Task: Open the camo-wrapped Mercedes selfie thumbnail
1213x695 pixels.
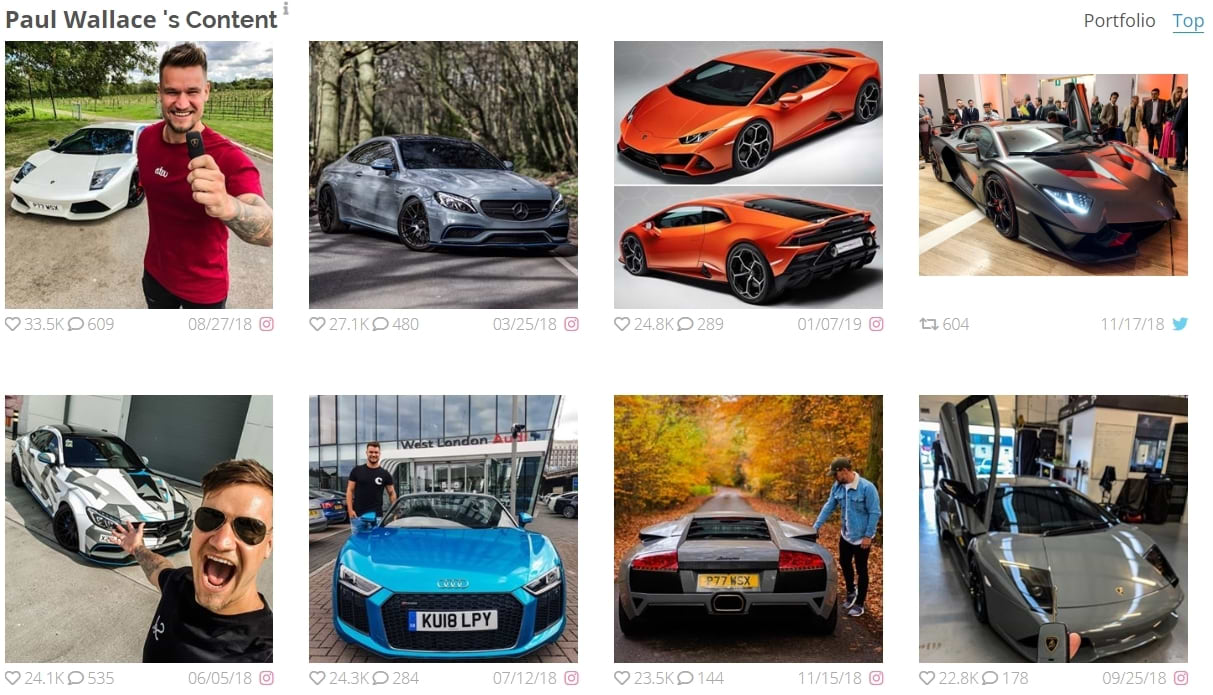Action: point(139,528)
